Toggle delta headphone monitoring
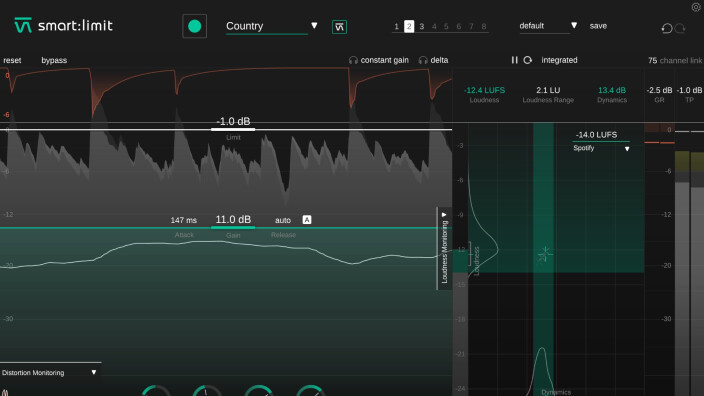 [x=433, y=60]
